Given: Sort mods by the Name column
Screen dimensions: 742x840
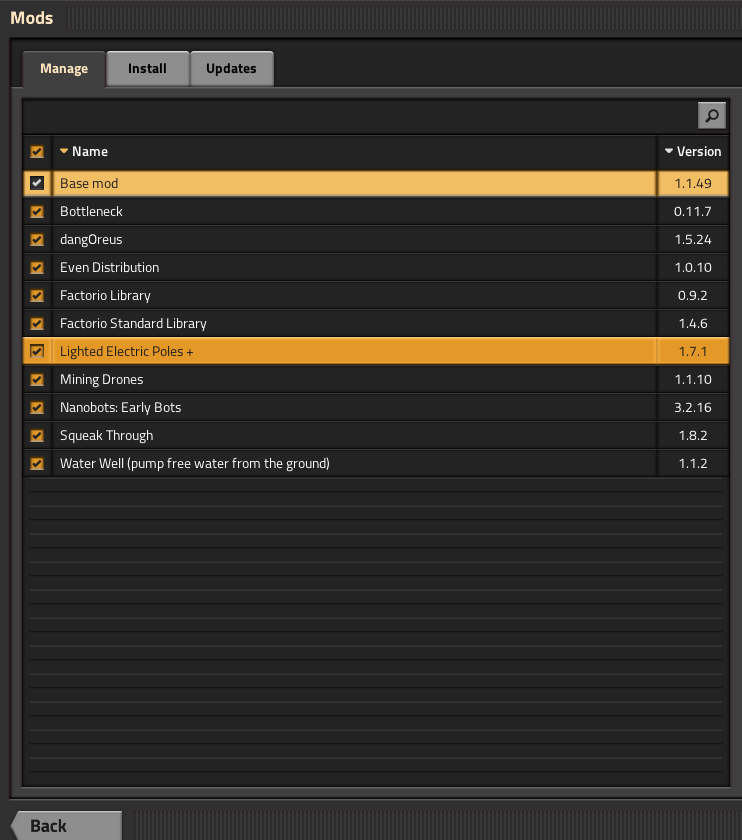Looking at the screenshot, I should pyautogui.click(x=84, y=152).
